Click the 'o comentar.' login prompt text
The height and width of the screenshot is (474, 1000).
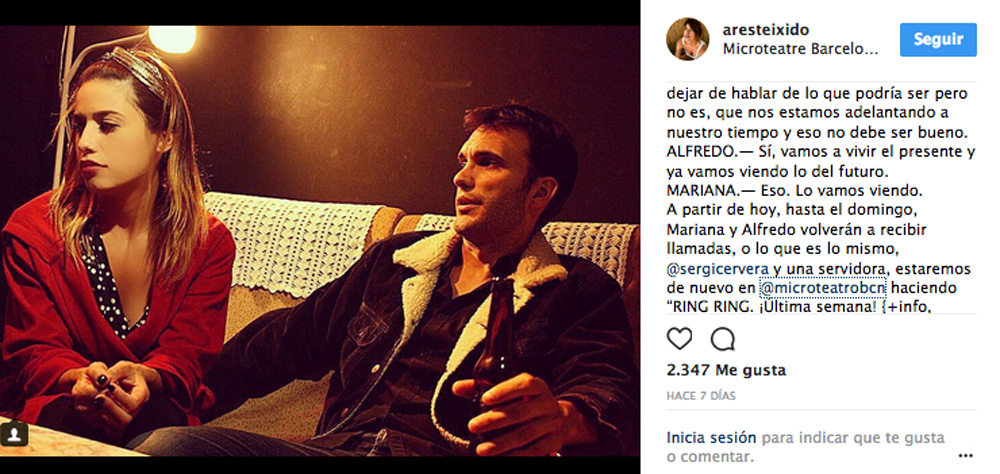[710, 457]
